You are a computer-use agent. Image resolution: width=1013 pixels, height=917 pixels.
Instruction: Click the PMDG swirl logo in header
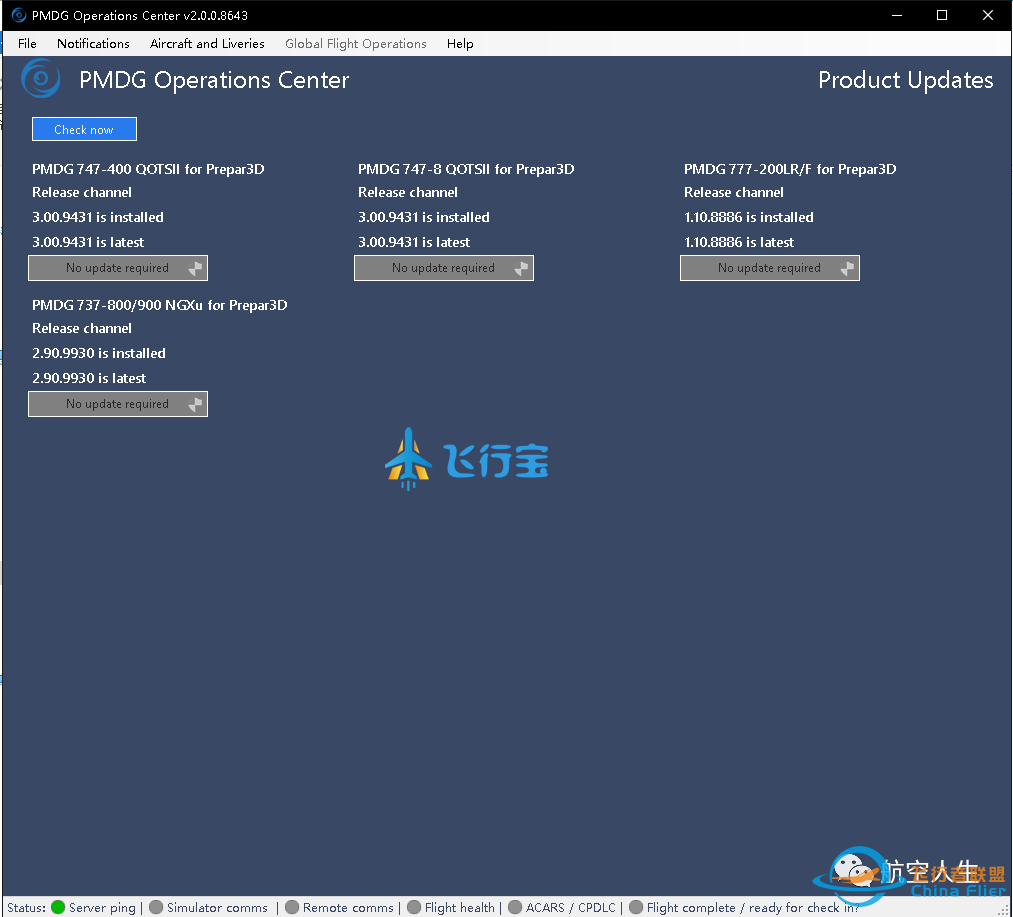pos(41,79)
